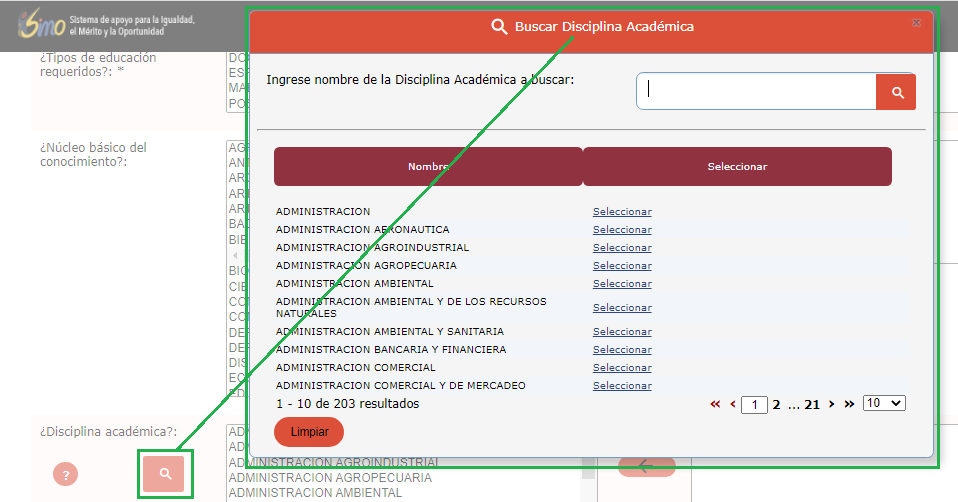Select the ADMINISTRACION discipline link

pos(622,212)
